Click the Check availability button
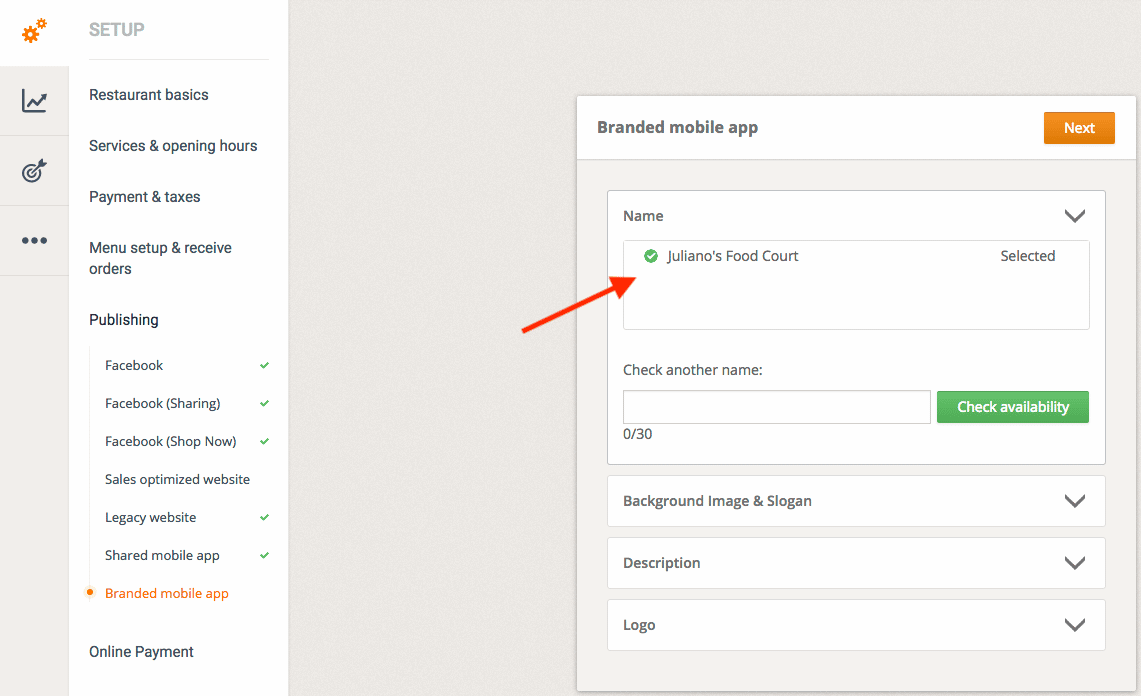Screen dimensions: 1141x696 point(1012,407)
